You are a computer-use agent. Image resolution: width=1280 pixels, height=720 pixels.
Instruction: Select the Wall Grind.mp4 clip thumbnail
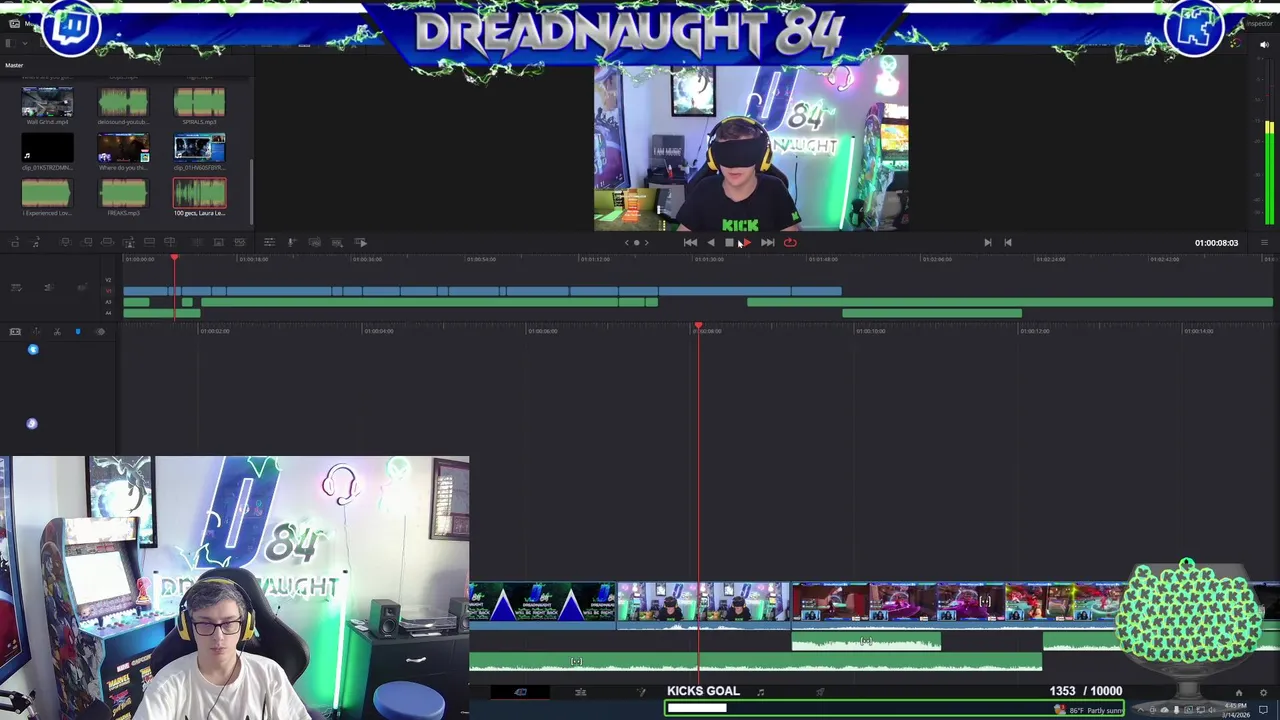click(x=47, y=102)
